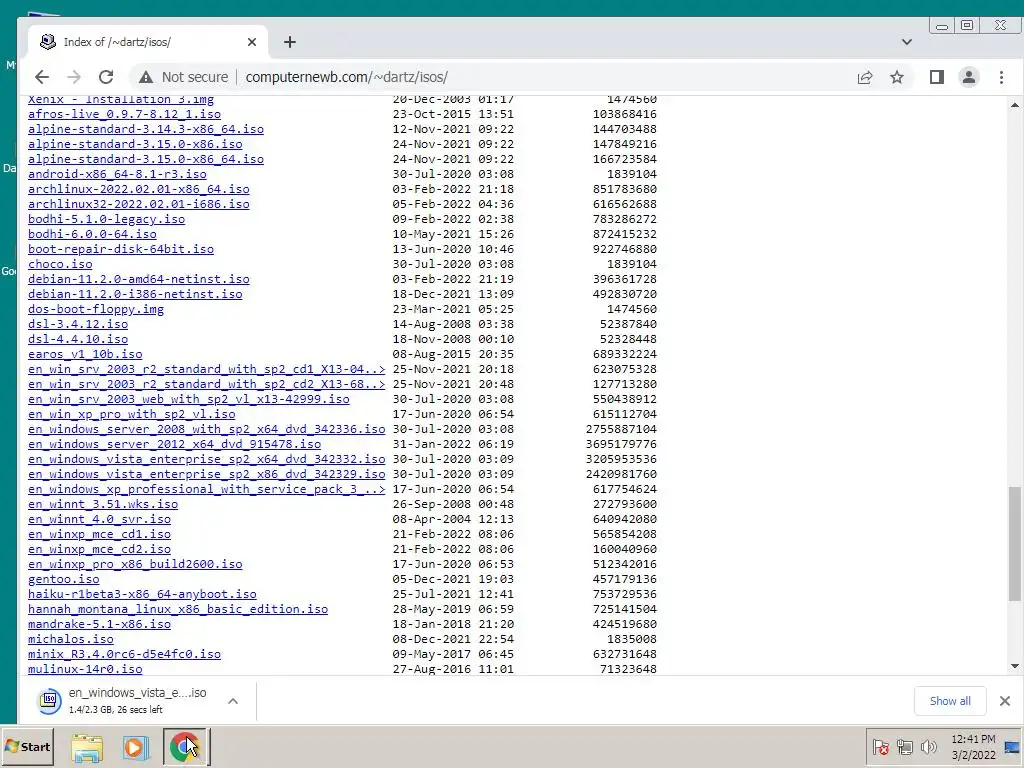Download haiku-r1beta3-x86_64-anyboot.iso
The height and width of the screenshot is (768, 1024).
click(x=142, y=595)
